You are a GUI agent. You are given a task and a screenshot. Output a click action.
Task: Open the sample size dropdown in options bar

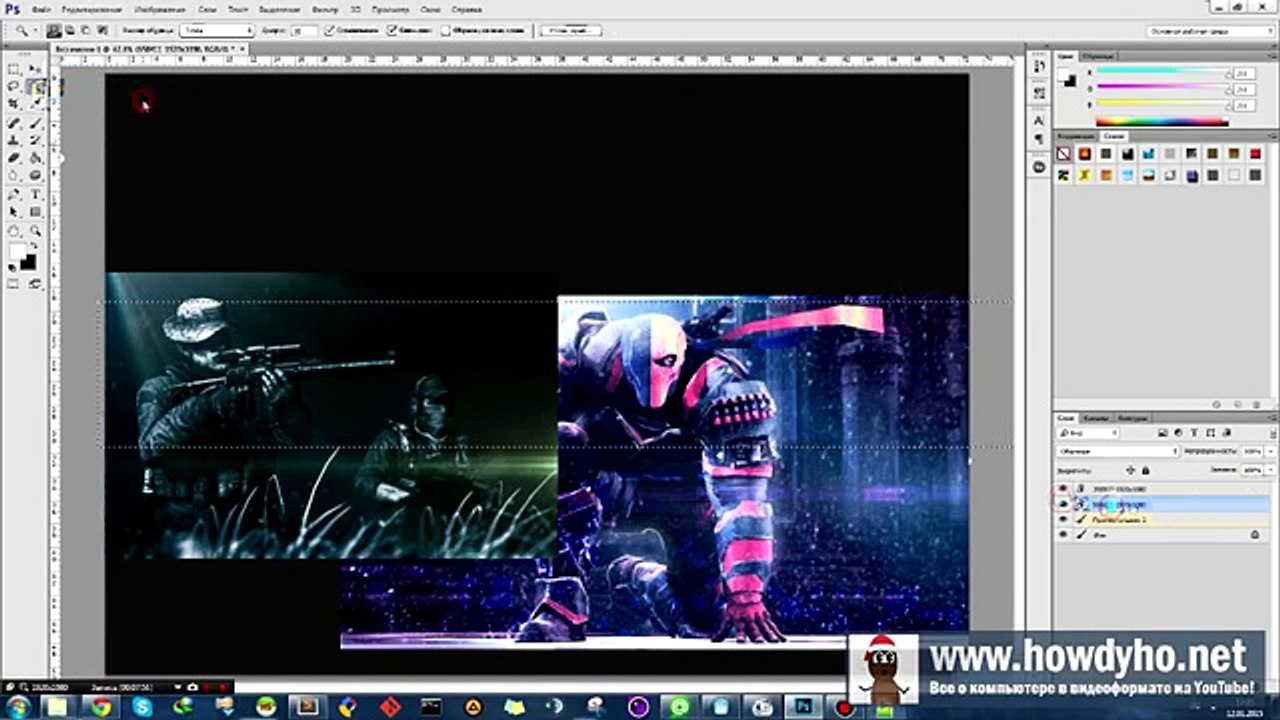[216, 31]
